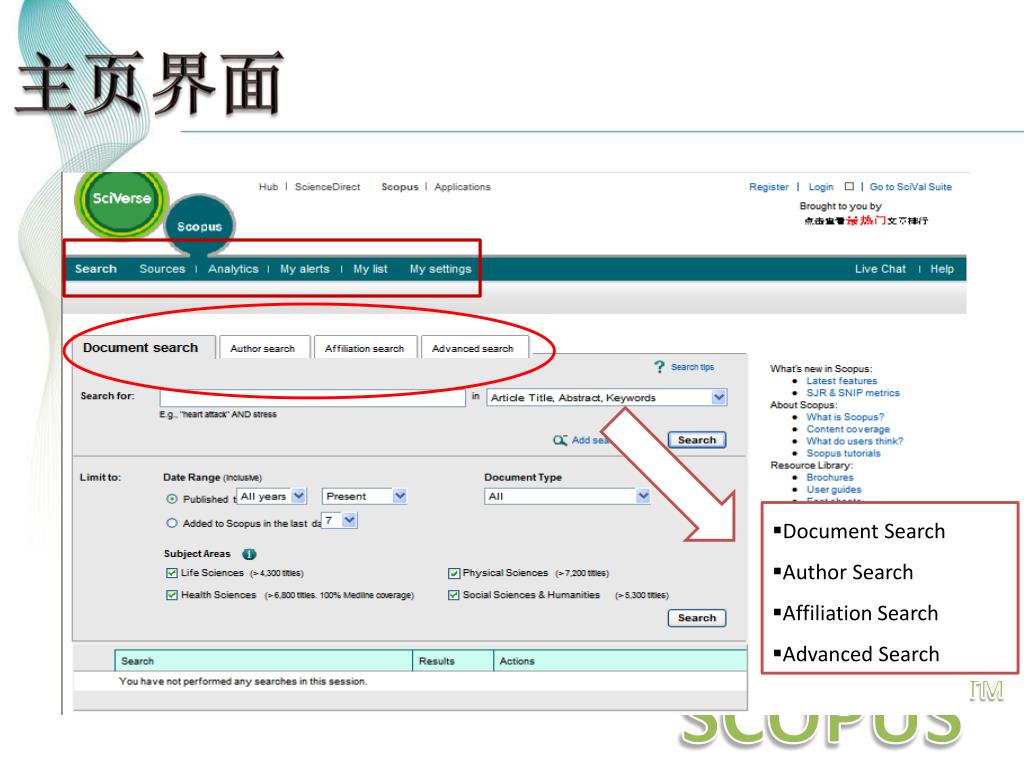The image size is (1024, 768).
Task: Open the All years dropdown
Action: pos(271,496)
